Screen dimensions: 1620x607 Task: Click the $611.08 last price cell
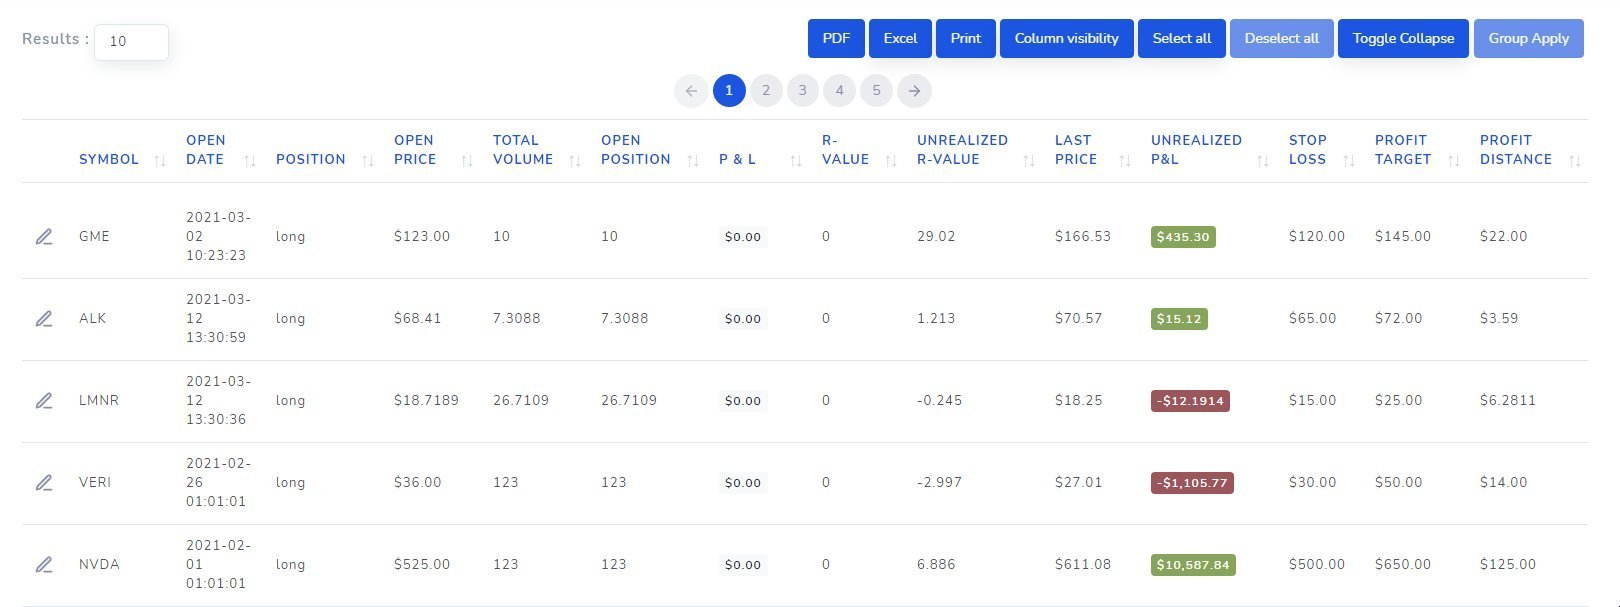point(1083,565)
